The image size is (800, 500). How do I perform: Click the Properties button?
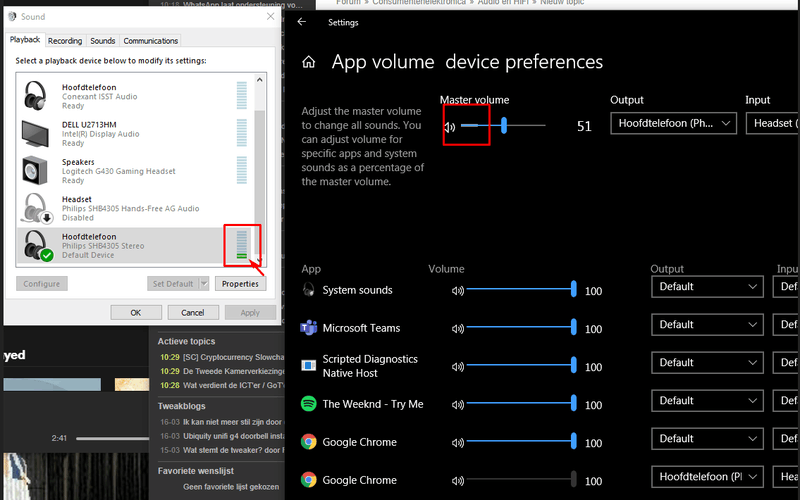pyautogui.click(x=240, y=284)
